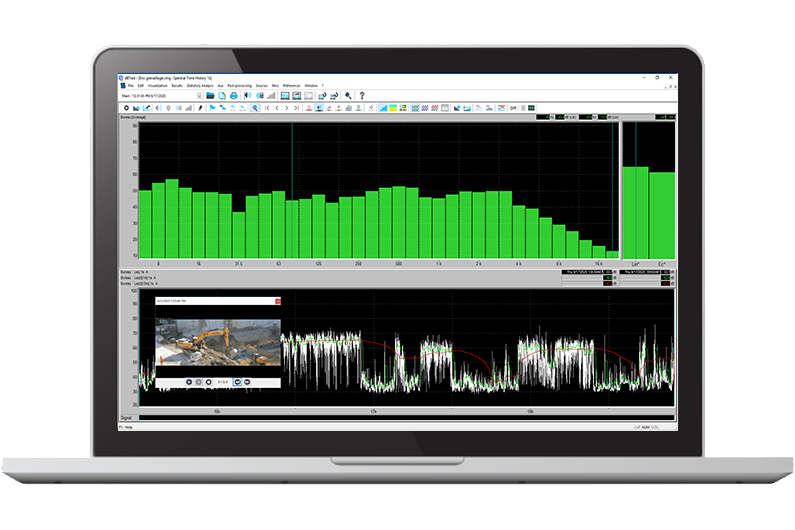795x530 pixels.
Task: Jump to first record arrow icon
Action: tap(268, 107)
